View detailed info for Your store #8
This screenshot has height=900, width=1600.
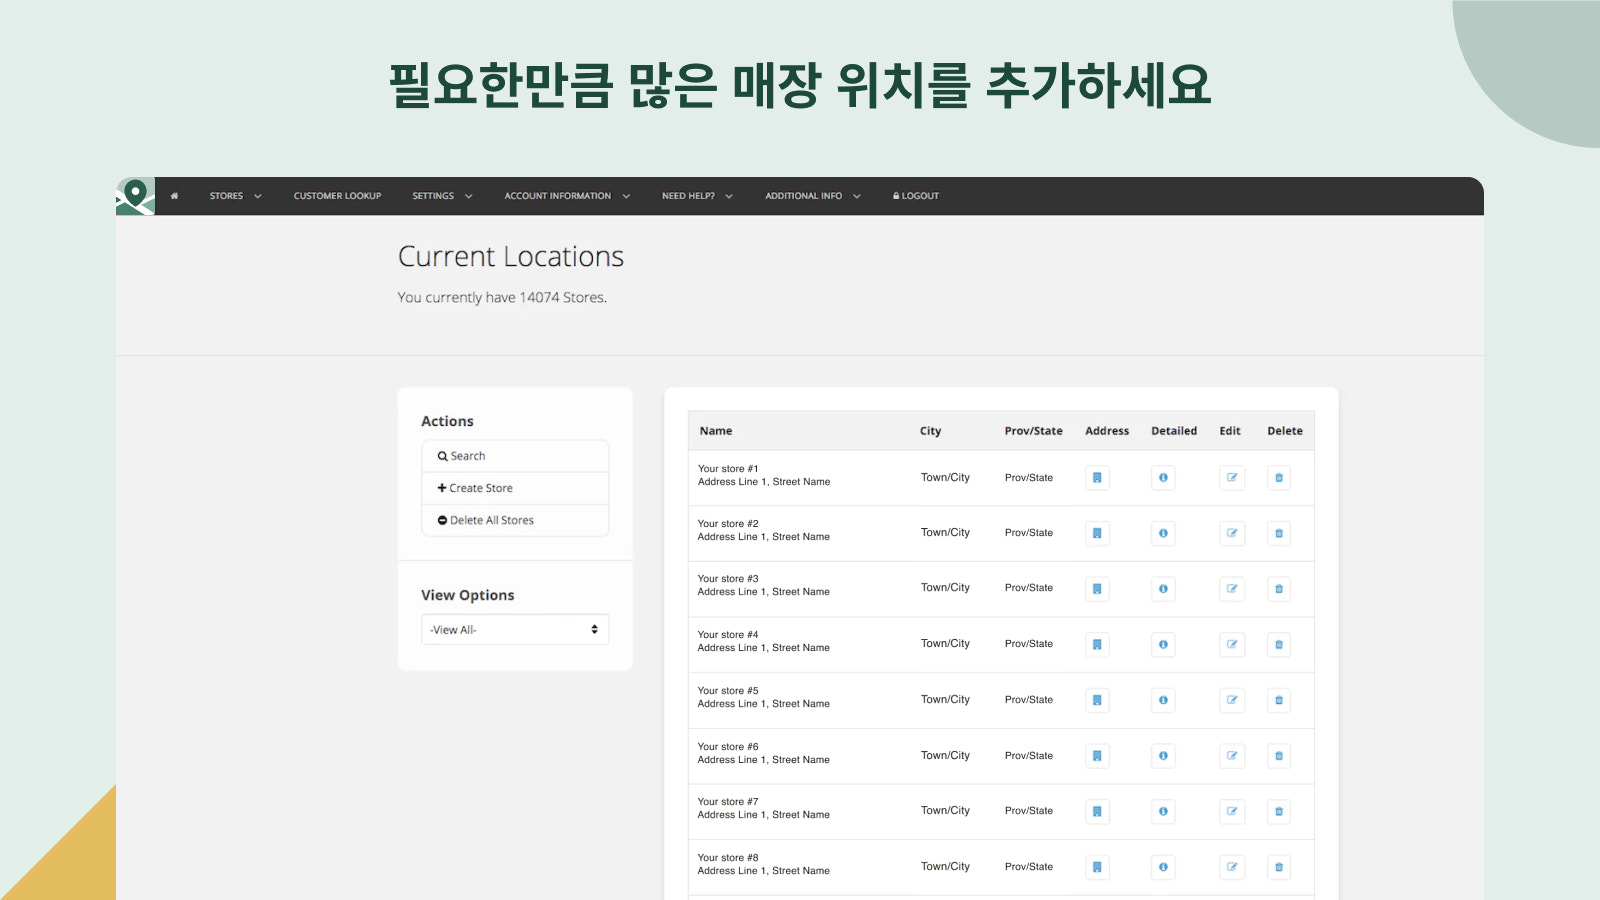pos(1163,867)
